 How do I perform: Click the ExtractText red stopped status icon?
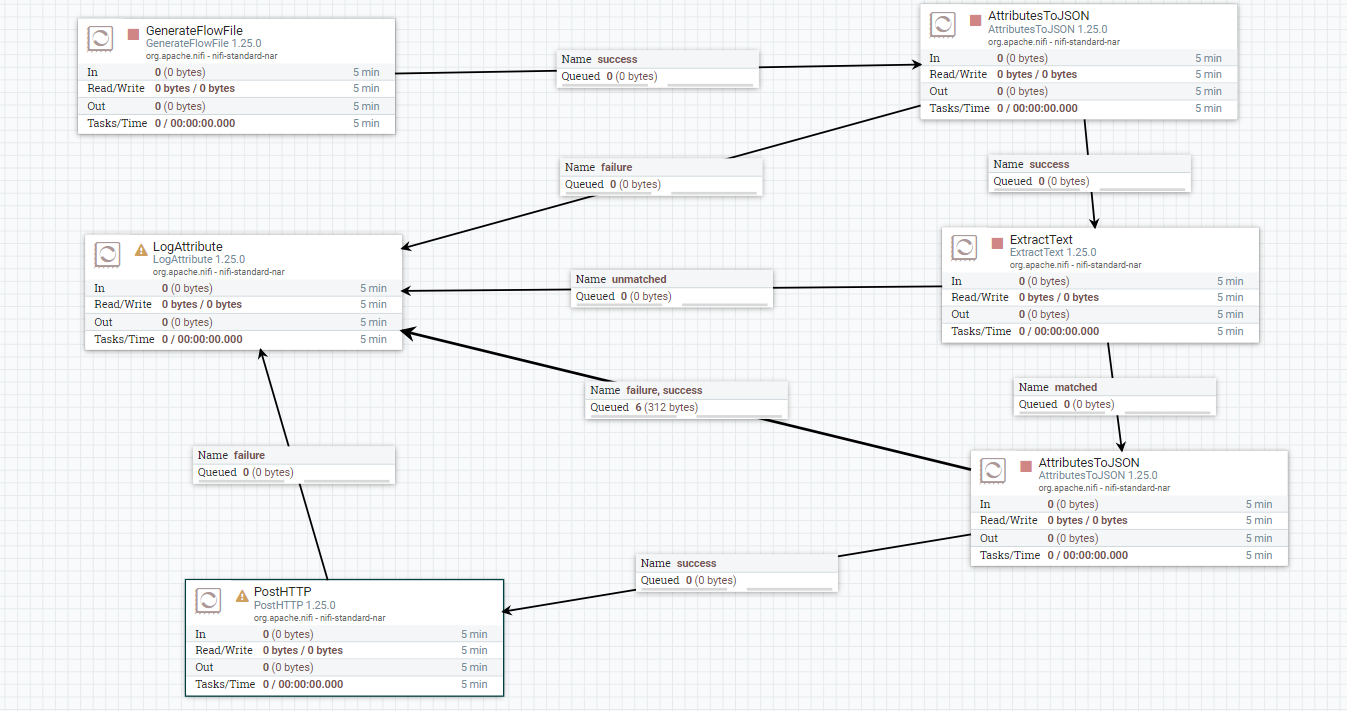[x=997, y=243]
